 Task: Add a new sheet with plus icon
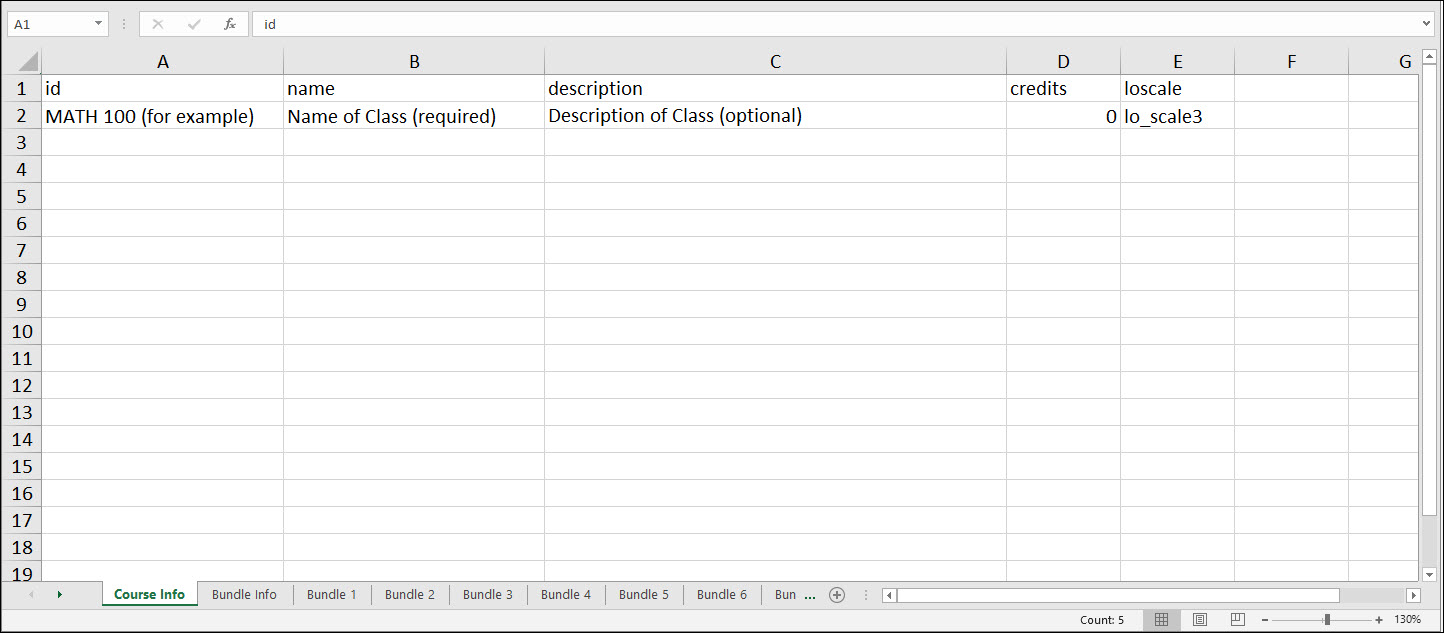point(837,595)
